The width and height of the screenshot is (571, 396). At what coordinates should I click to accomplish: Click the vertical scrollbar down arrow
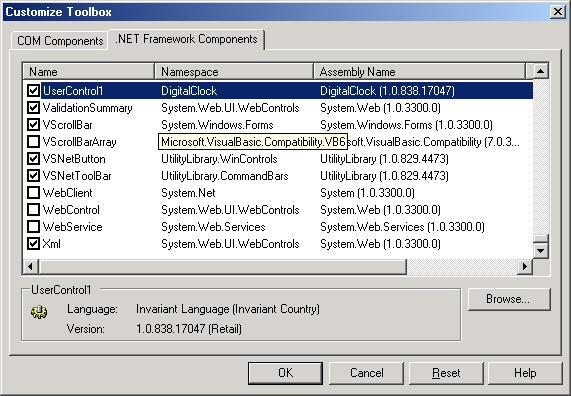click(x=541, y=250)
